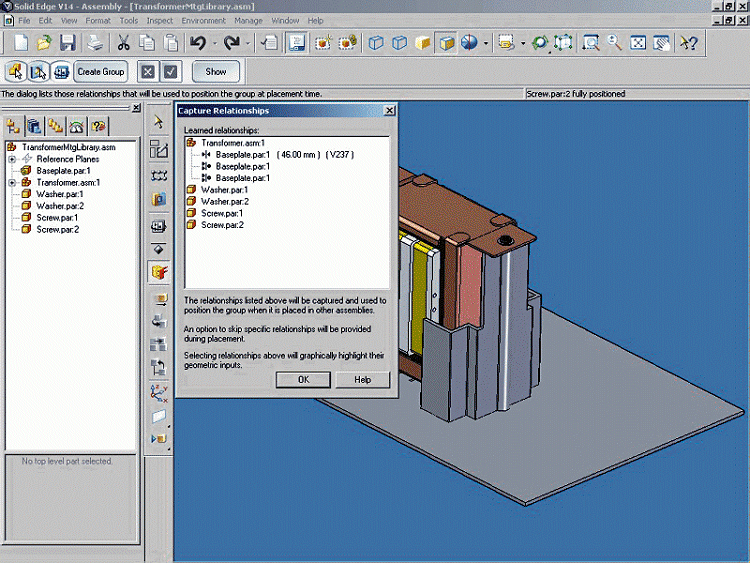This screenshot has width=750, height=563.
Task: Select Baseplate.par:1 46.00 mm relationship
Action: click(x=285, y=155)
